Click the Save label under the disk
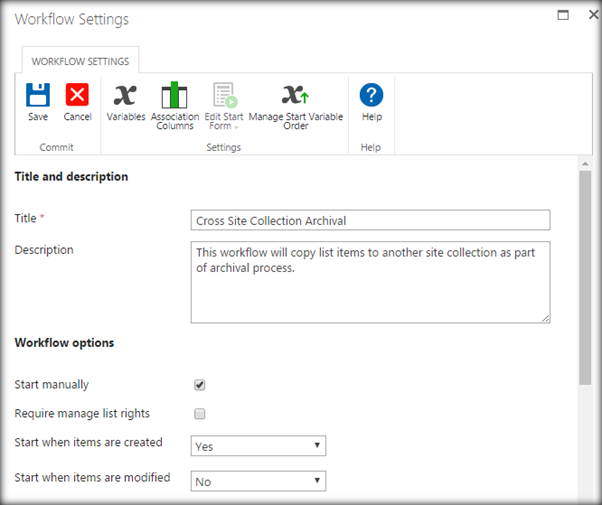The width and height of the screenshot is (602, 505). pyautogui.click(x=38, y=117)
